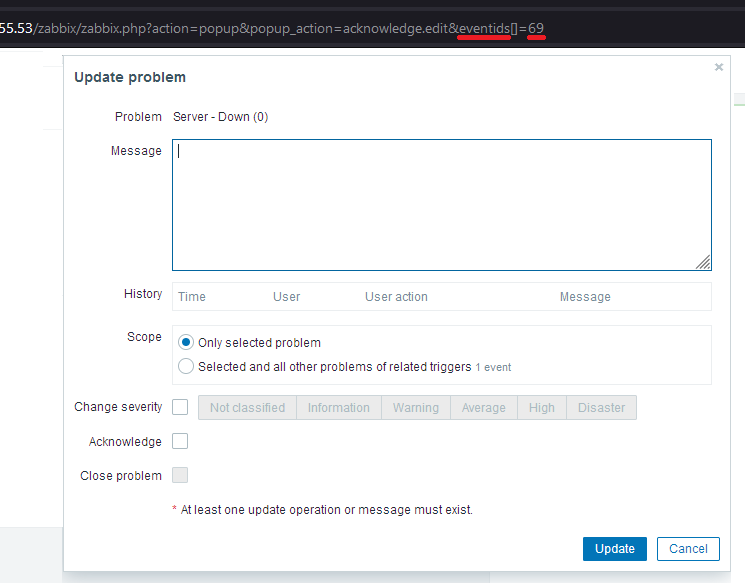Choose Disaster severity level
Screen dimensions: 745x583
(x=601, y=407)
